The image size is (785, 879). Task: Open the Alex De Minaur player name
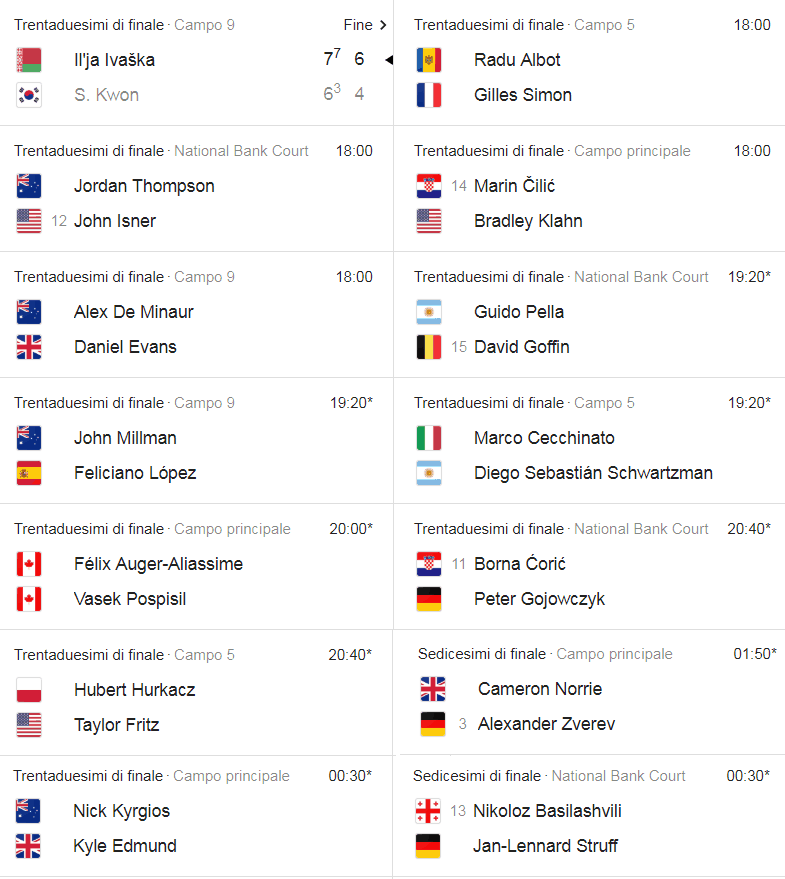pos(133,312)
